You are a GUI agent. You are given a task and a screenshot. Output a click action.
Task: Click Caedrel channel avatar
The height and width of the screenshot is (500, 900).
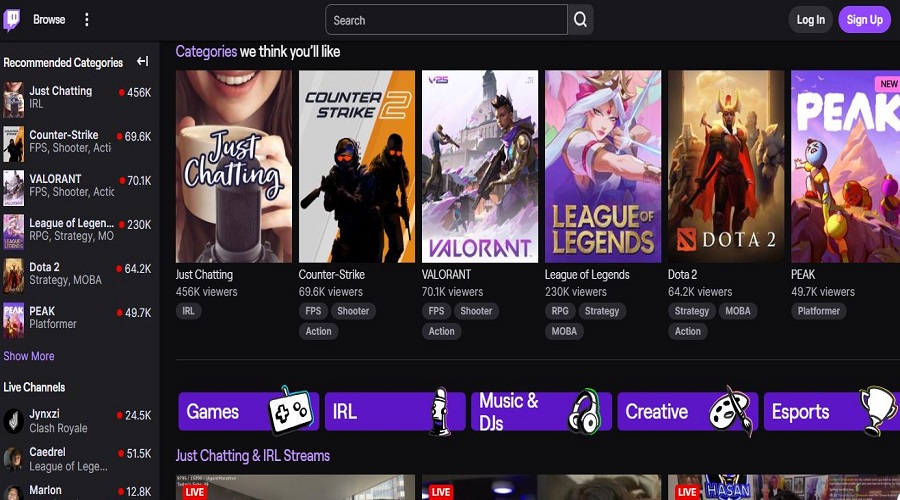[13, 459]
